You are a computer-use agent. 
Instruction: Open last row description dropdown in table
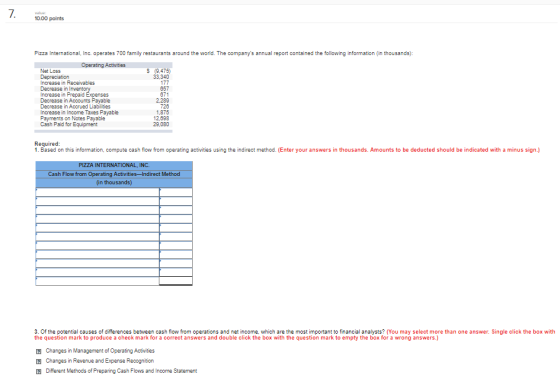tap(97, 281)
